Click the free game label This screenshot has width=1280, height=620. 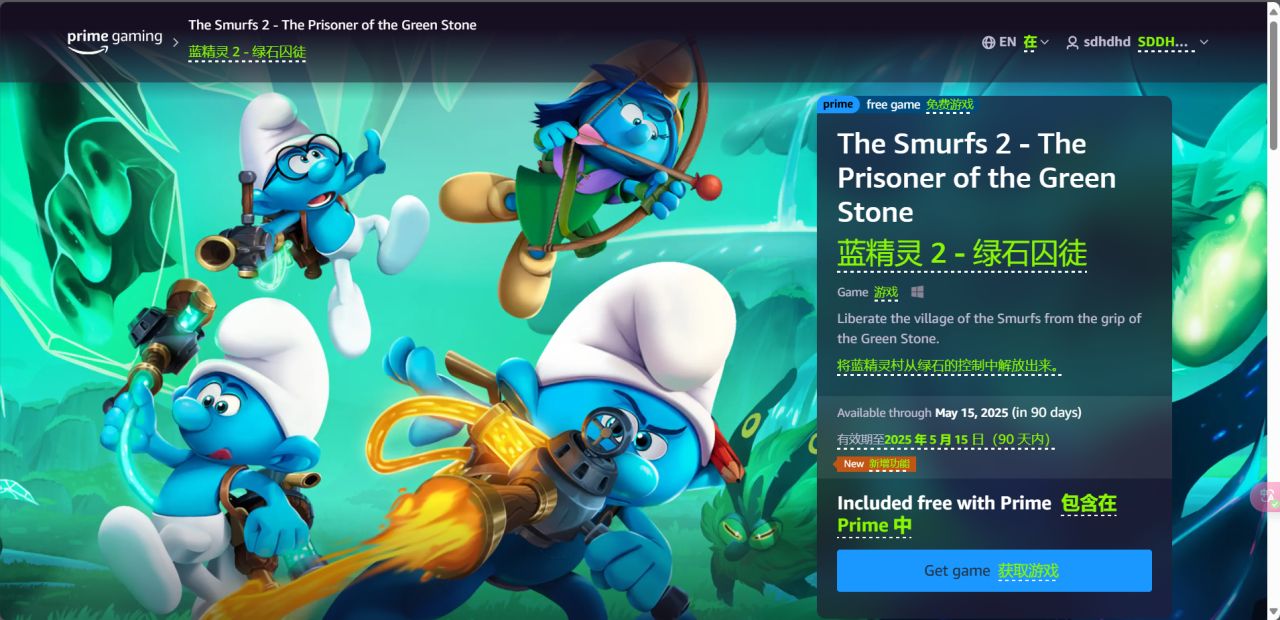893,104
